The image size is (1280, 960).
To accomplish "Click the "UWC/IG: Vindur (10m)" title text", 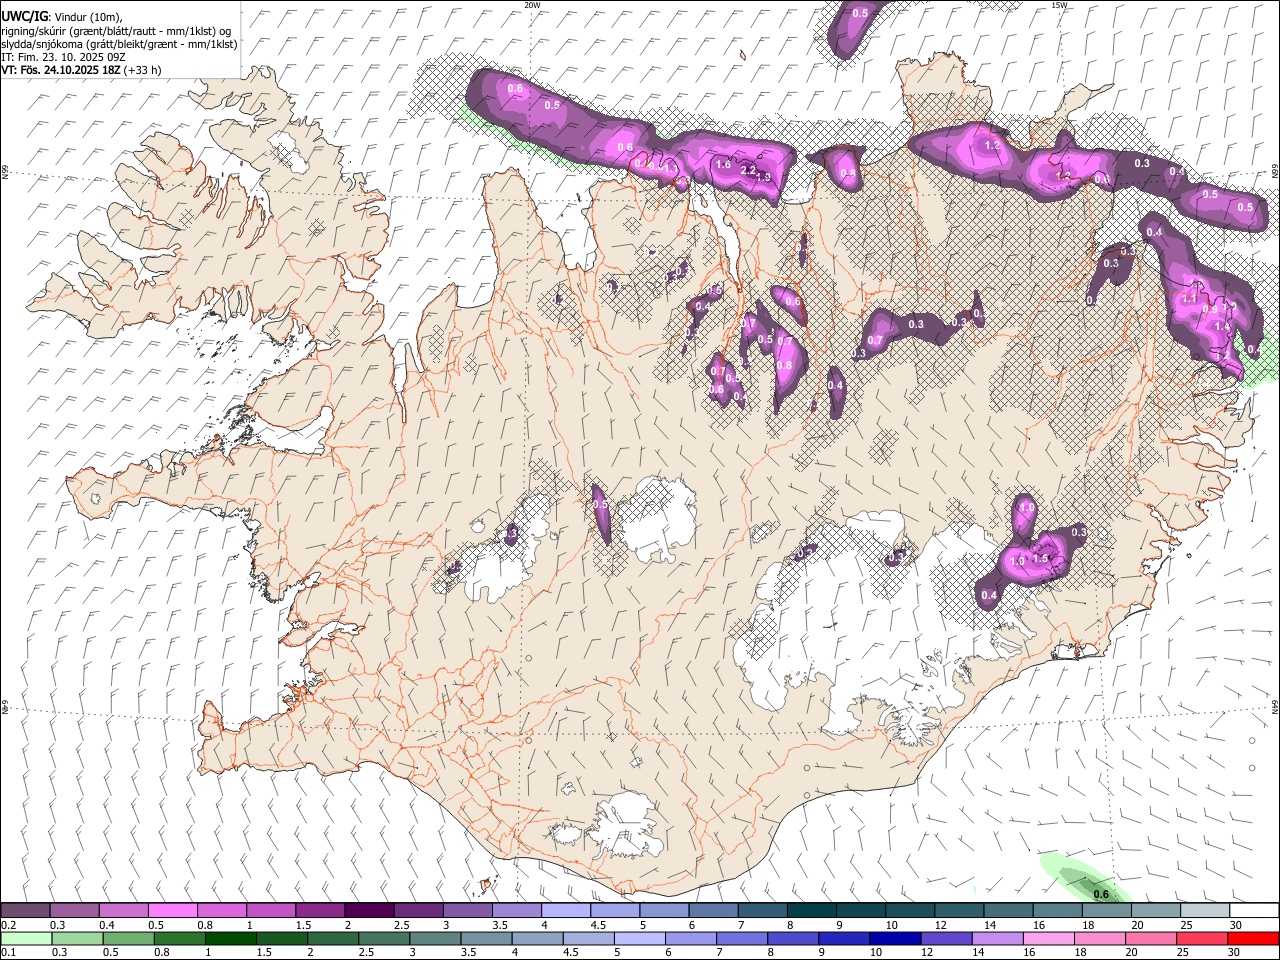I will (x=62, y=17).
